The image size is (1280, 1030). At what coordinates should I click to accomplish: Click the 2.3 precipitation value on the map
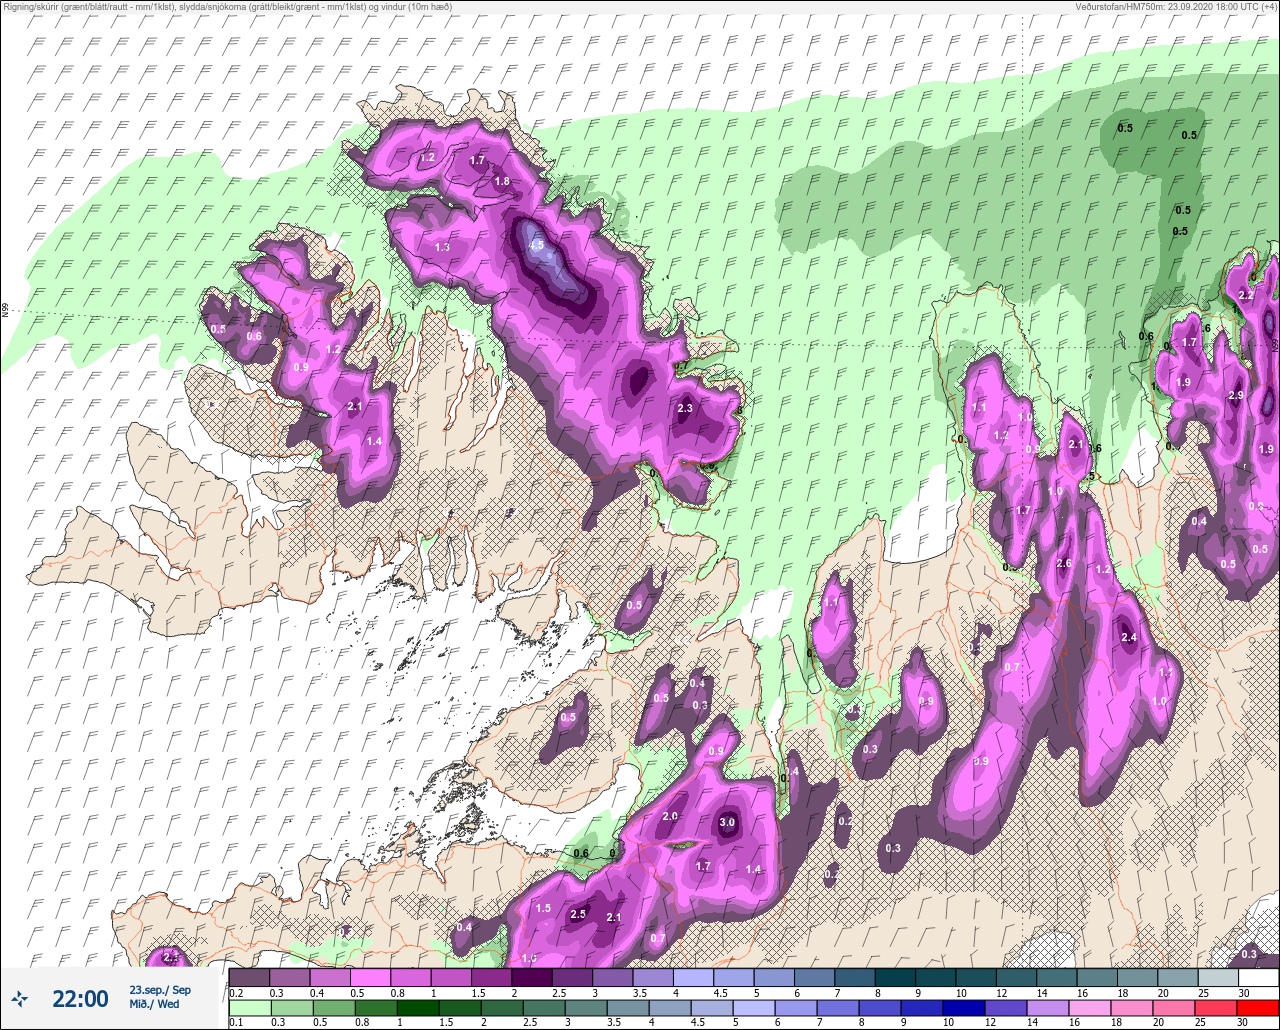point(685,408)
